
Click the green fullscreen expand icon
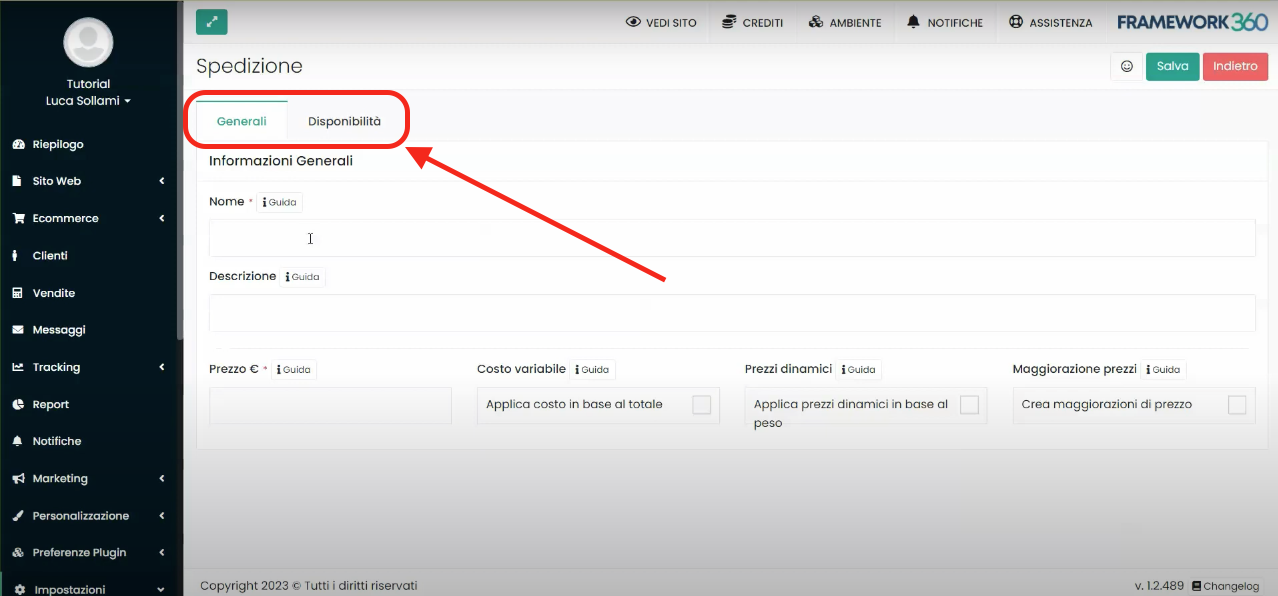click(x=211, y=22)
